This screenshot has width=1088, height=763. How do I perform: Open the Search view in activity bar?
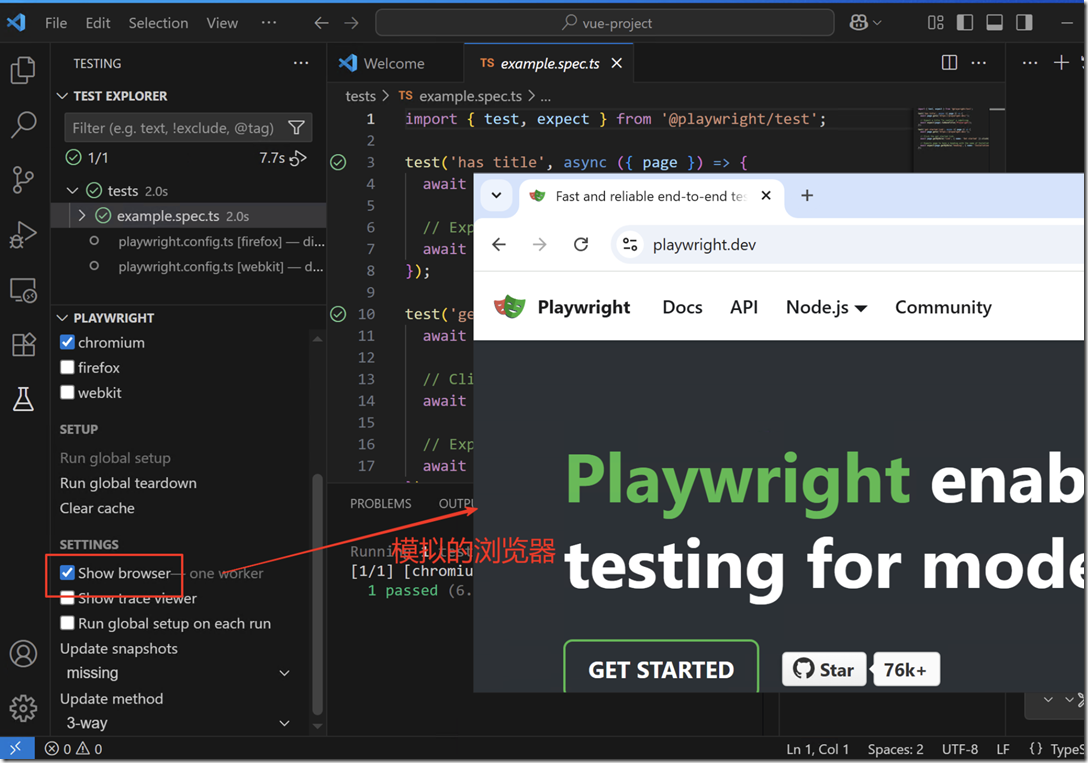pos(23,125)
